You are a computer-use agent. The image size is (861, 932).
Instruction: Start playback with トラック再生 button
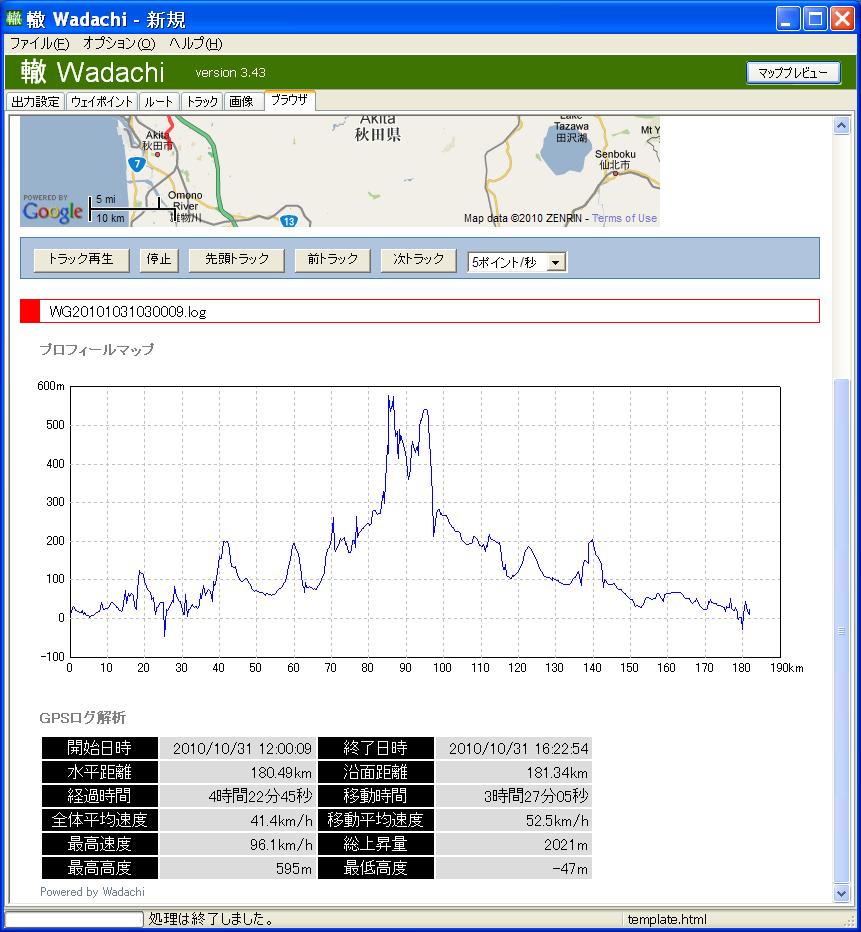pyautogui.click(x=81, y=260)
